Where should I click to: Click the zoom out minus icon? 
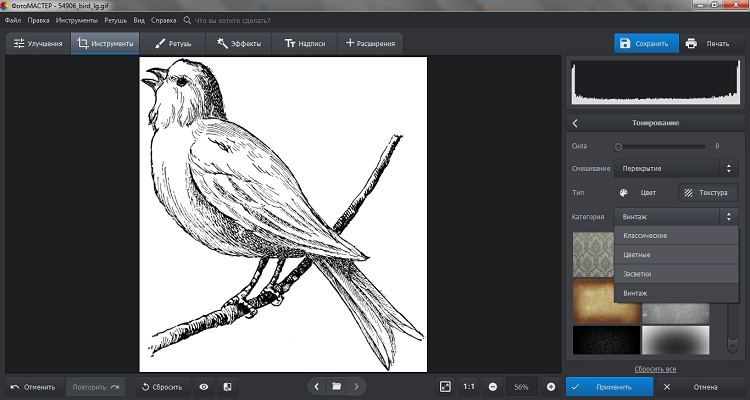(493, 386)
